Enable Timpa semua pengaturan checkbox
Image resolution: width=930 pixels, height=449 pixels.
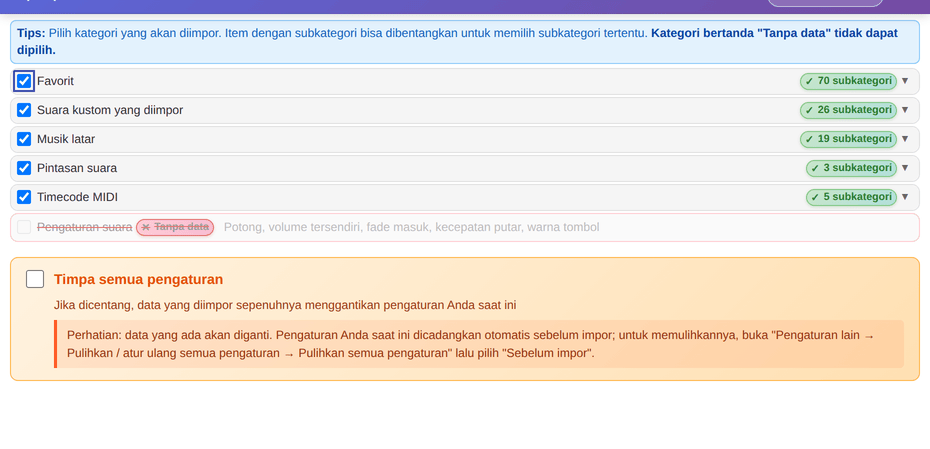coord(35,279)
